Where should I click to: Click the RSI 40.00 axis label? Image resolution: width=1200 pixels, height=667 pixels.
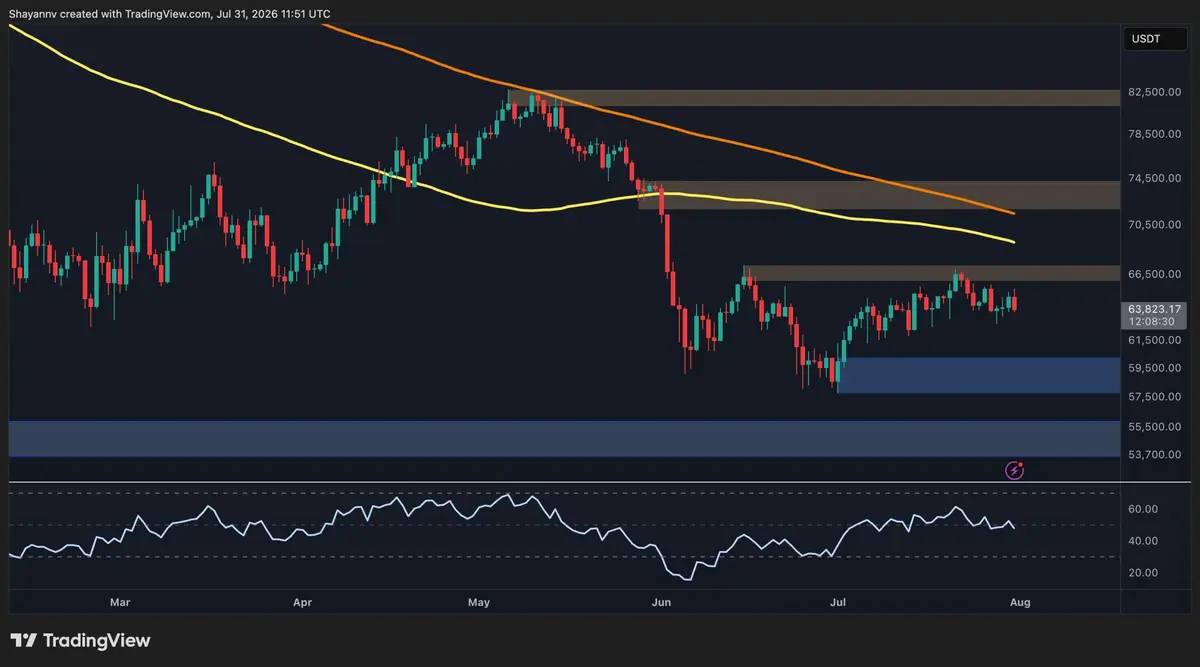pyautogui.click(x=1144, y=541)
